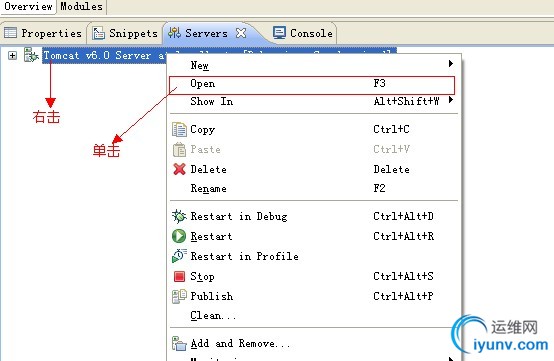Screen dimensions: 554x361
Task: Click the arrow beside Show In
Action: (450, 100)
